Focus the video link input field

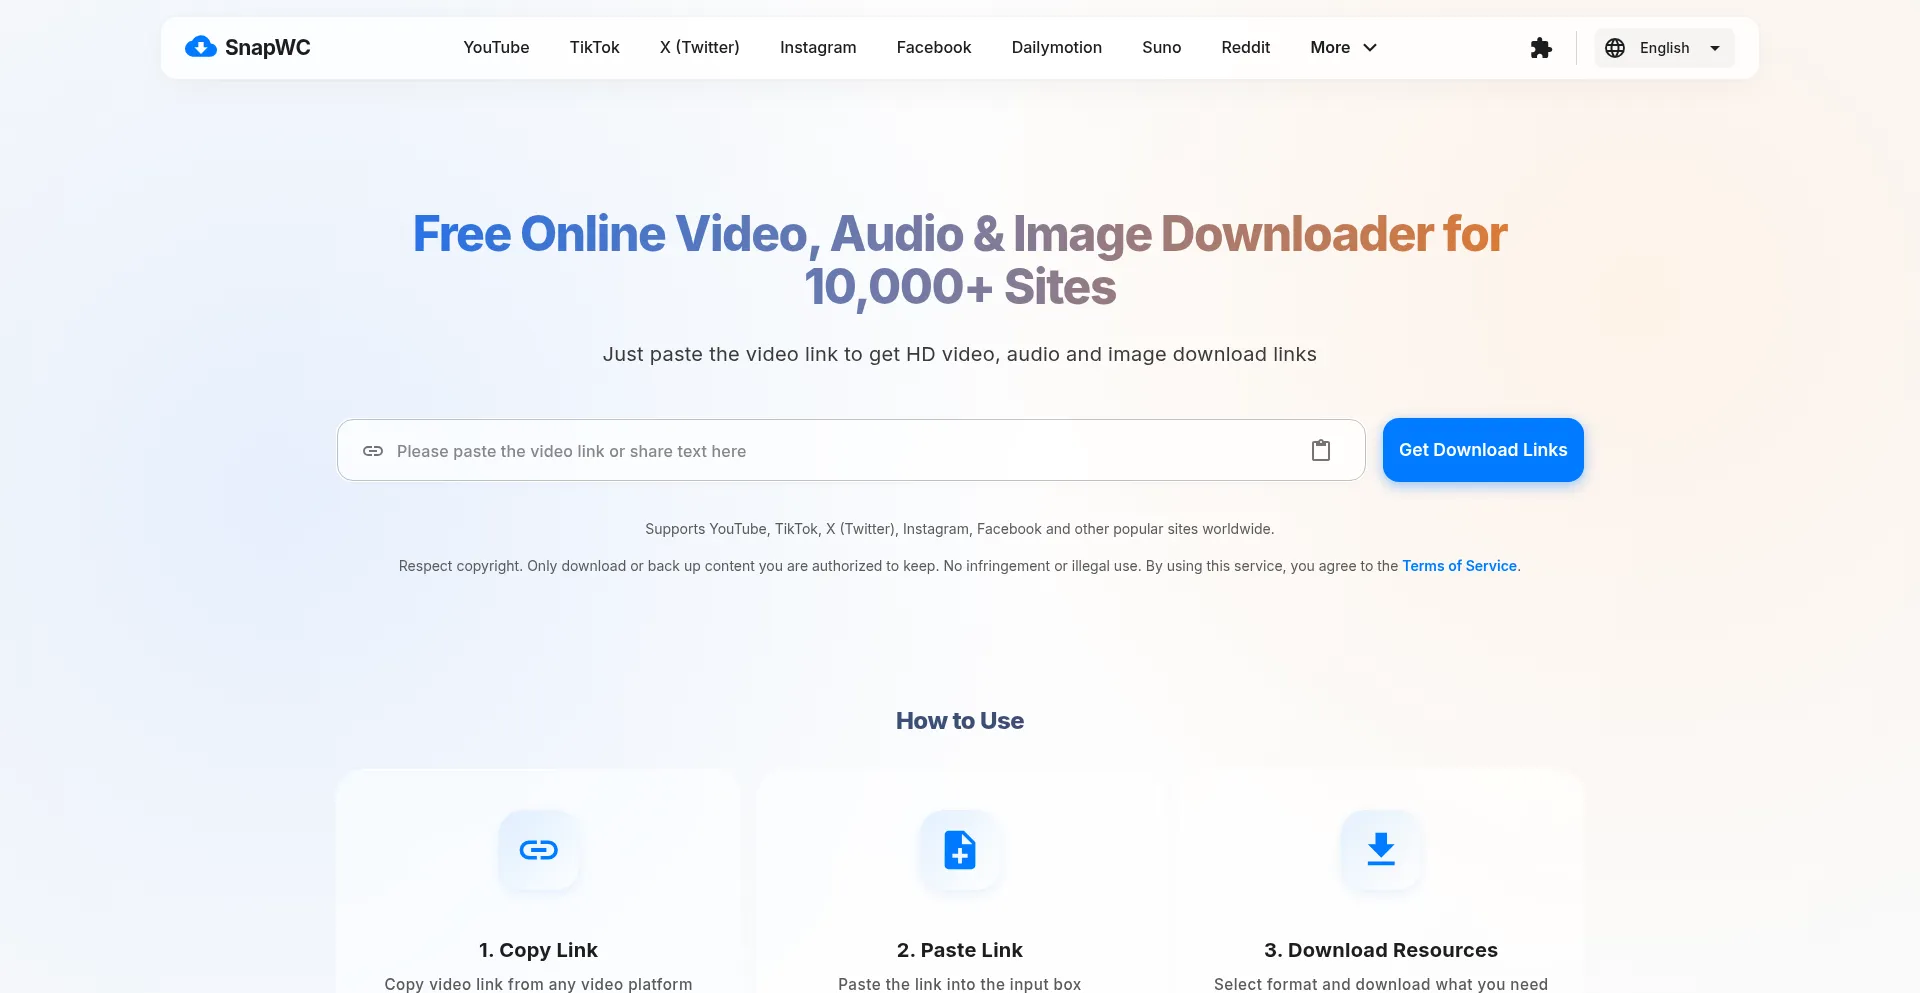tap(851, 450)
